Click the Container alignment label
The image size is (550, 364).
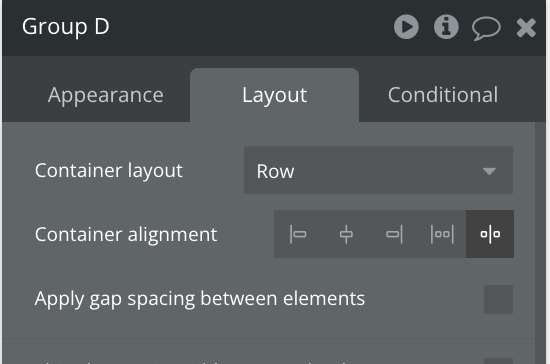pos(126,235)
